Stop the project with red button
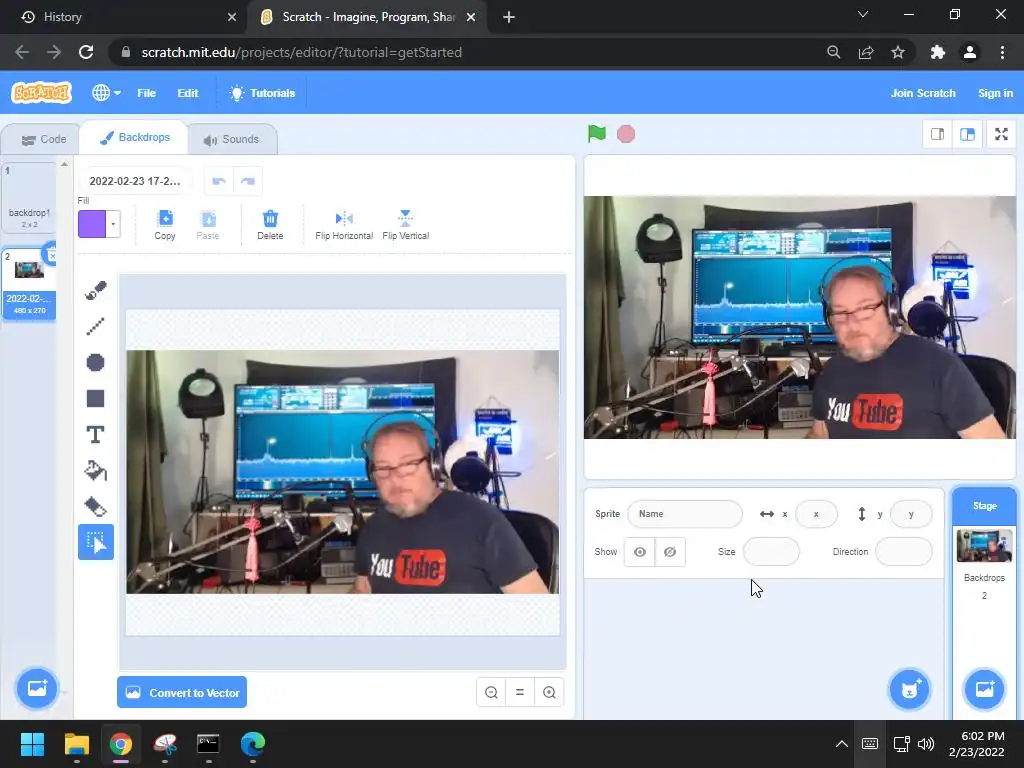Viewport: 1024px width, 768px height. (626, 134)
